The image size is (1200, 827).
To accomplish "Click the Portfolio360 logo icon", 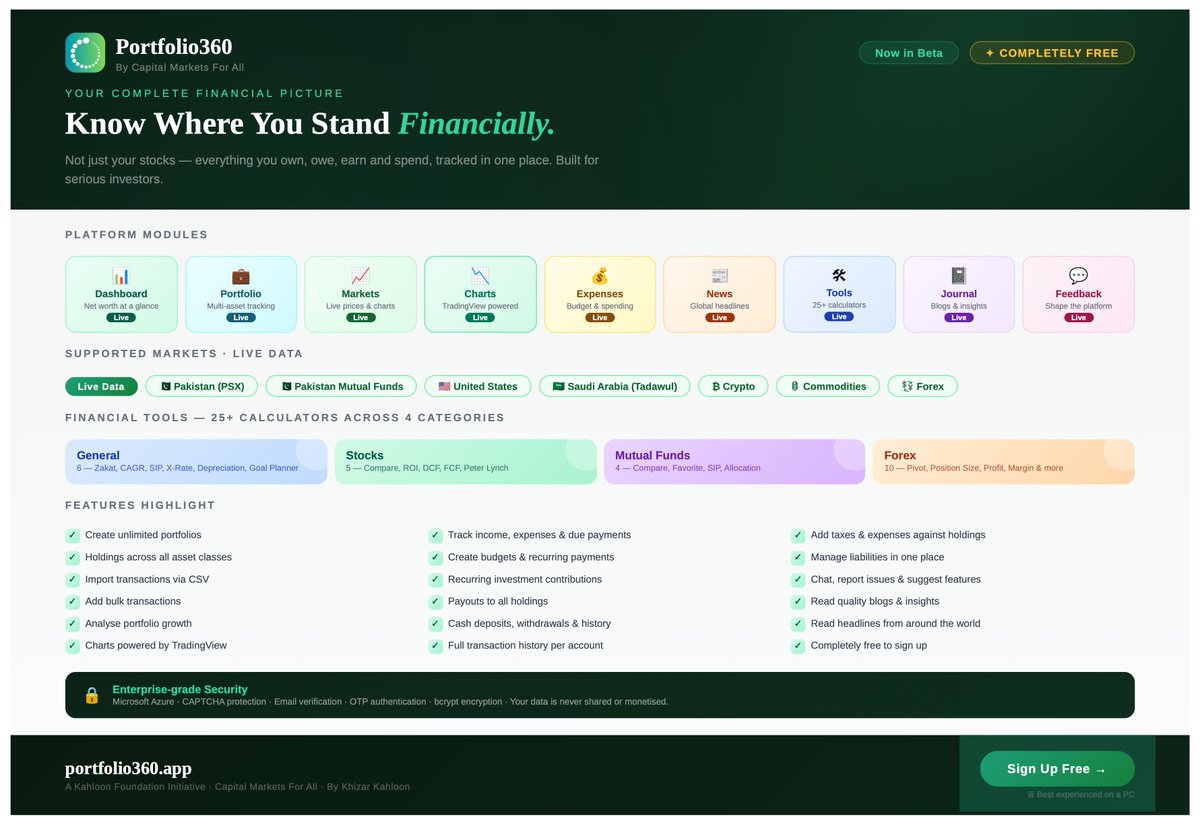I will [85, 53].
